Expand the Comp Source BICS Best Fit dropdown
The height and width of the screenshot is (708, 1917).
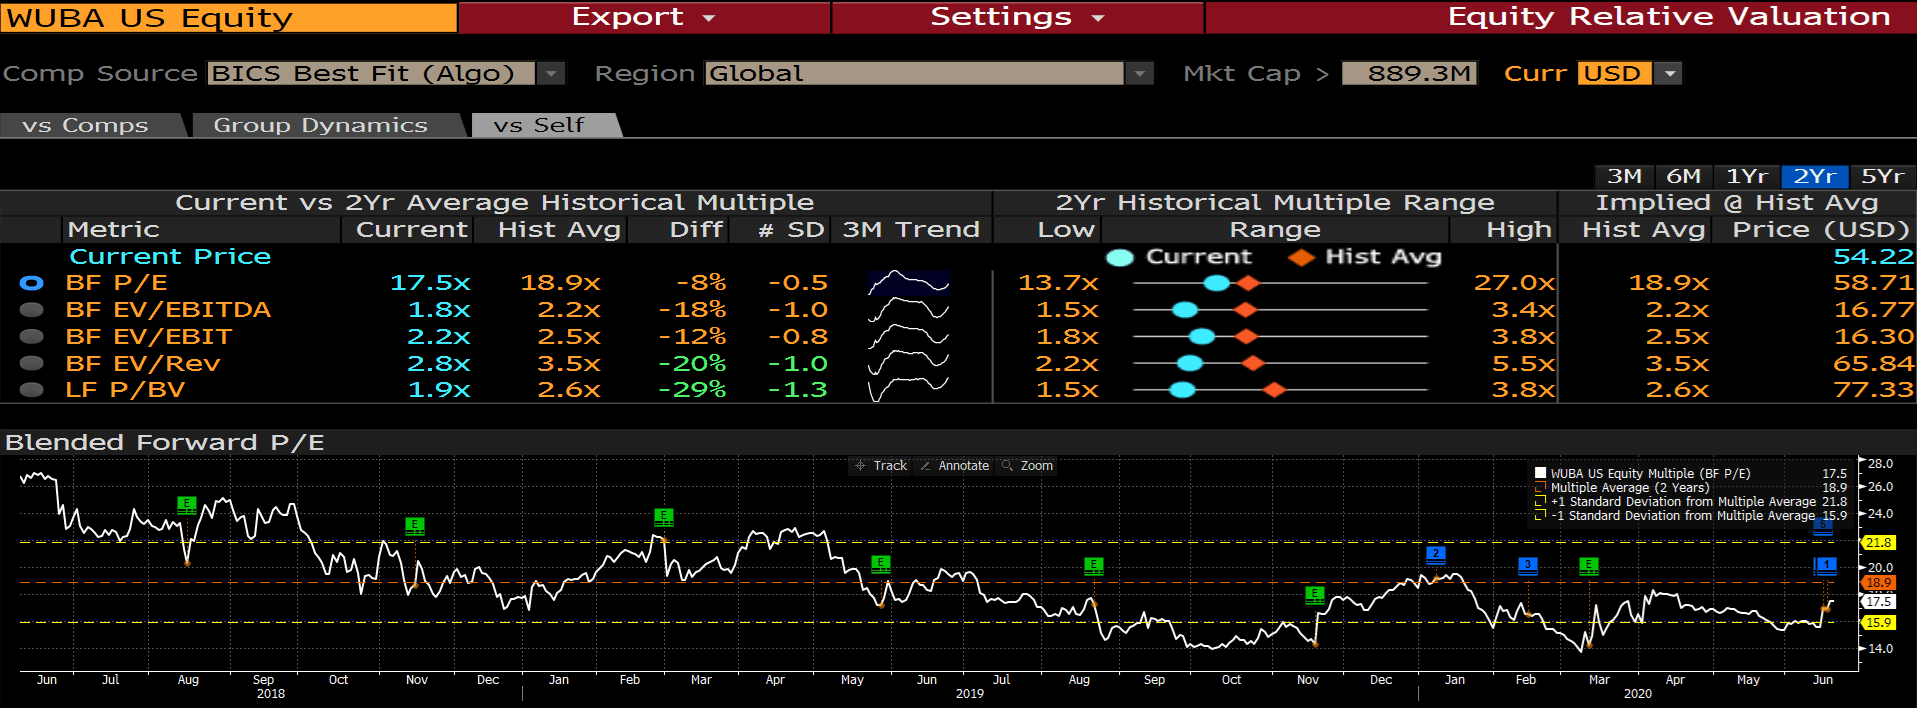coord(550,74)
